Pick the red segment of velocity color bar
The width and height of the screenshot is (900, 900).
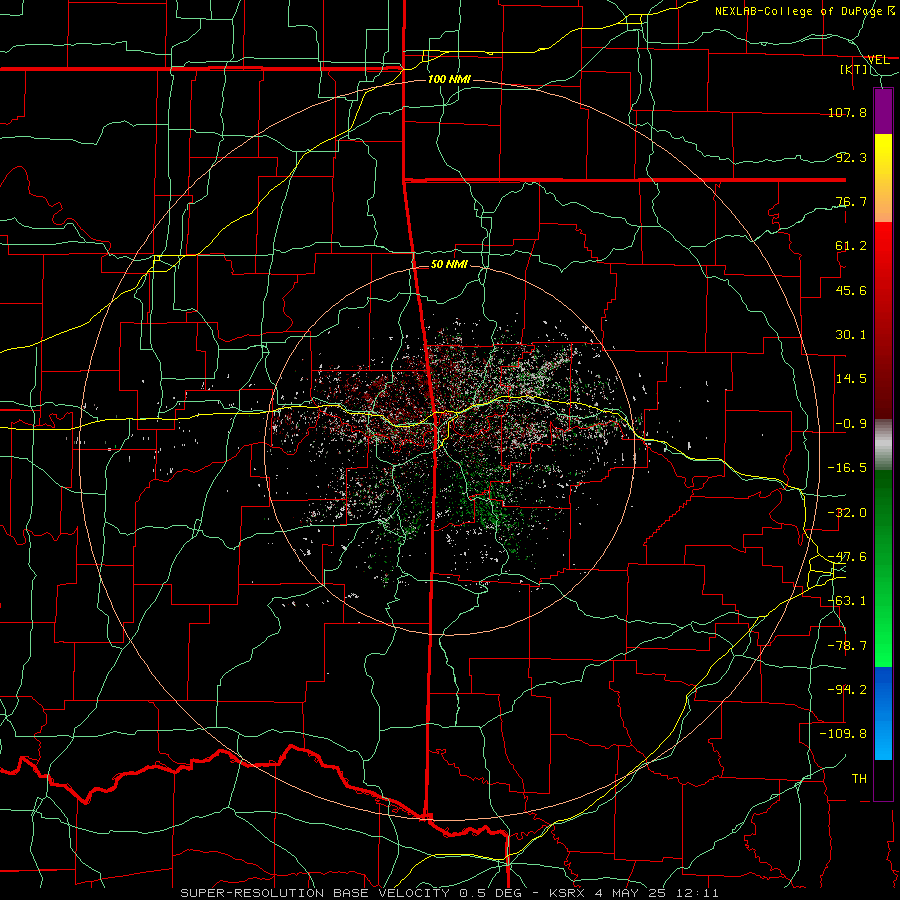click(x=883, y=320)
